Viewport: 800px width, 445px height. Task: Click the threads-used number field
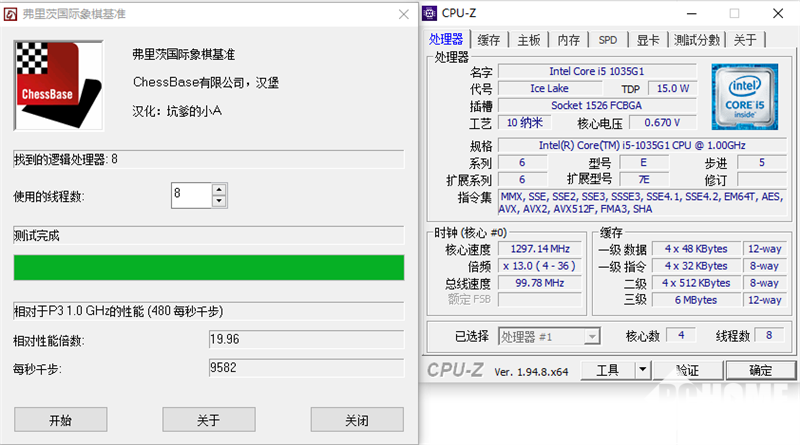tap(191, 195)
